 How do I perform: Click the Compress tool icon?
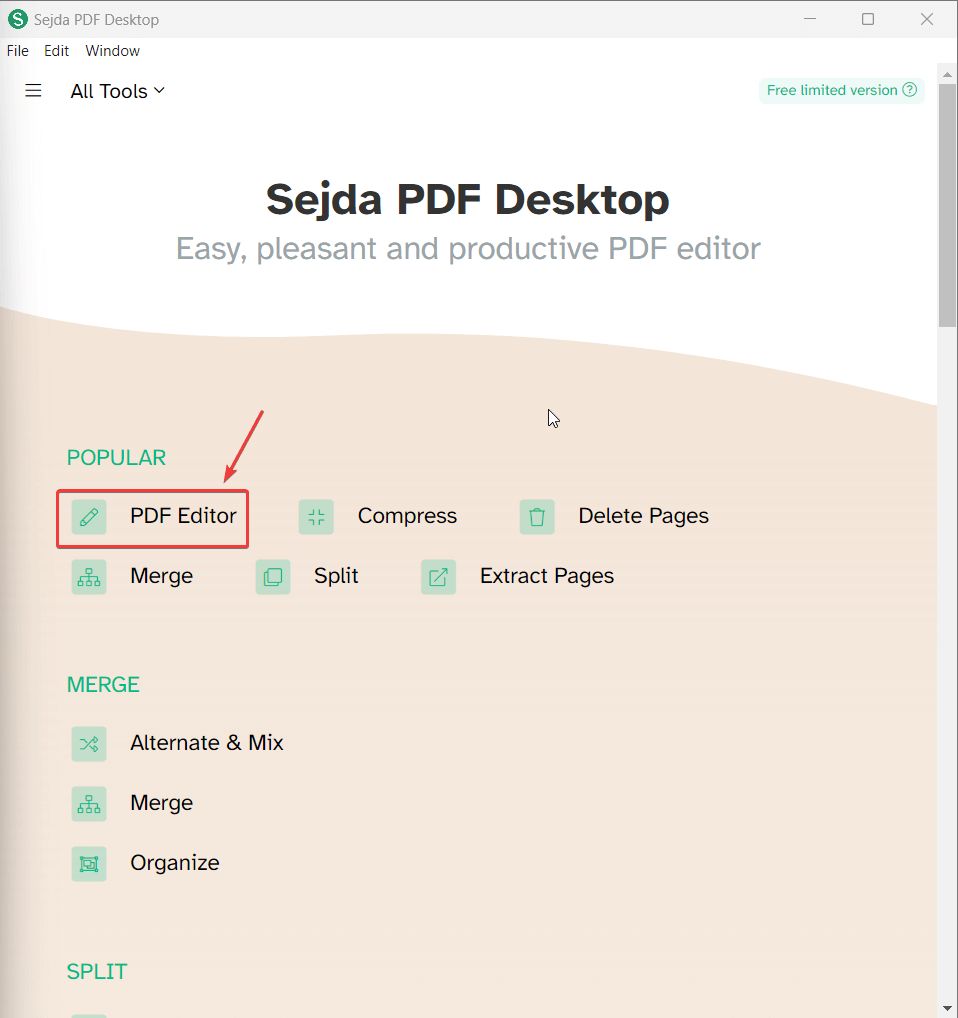[x=316, y=517]
